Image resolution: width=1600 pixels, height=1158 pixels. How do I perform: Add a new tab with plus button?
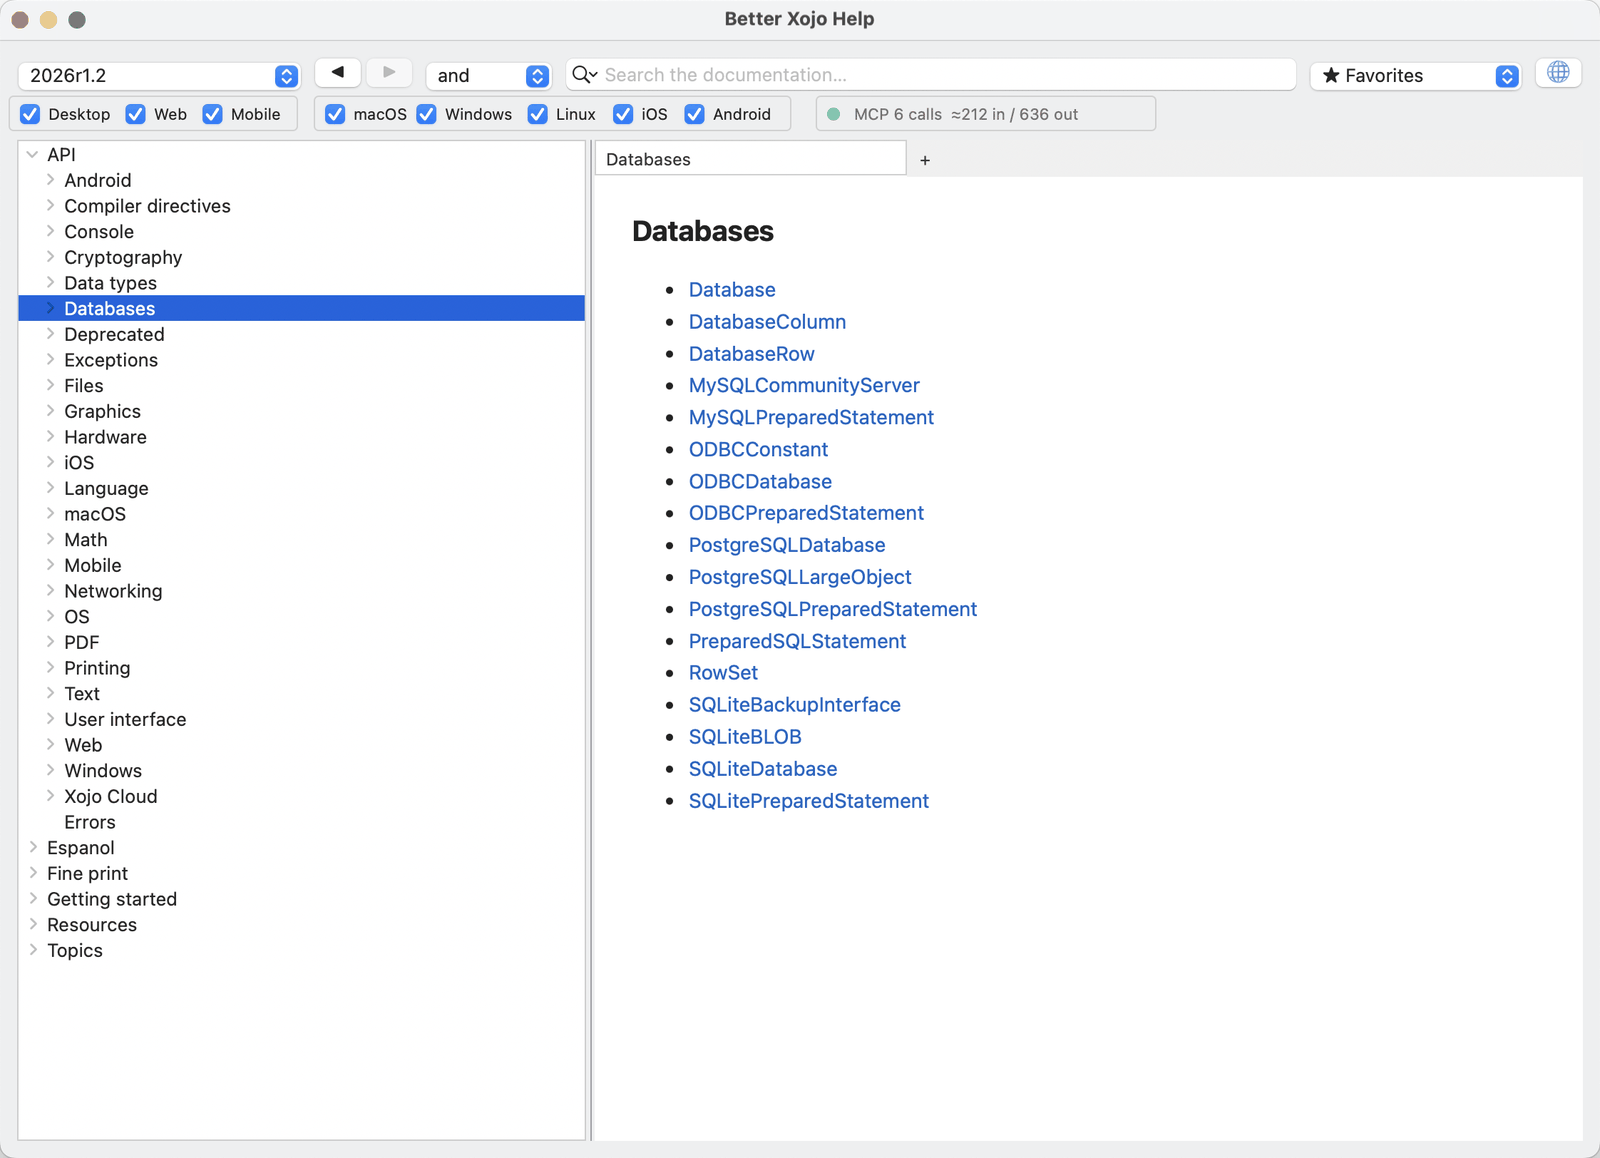point(925,160)
